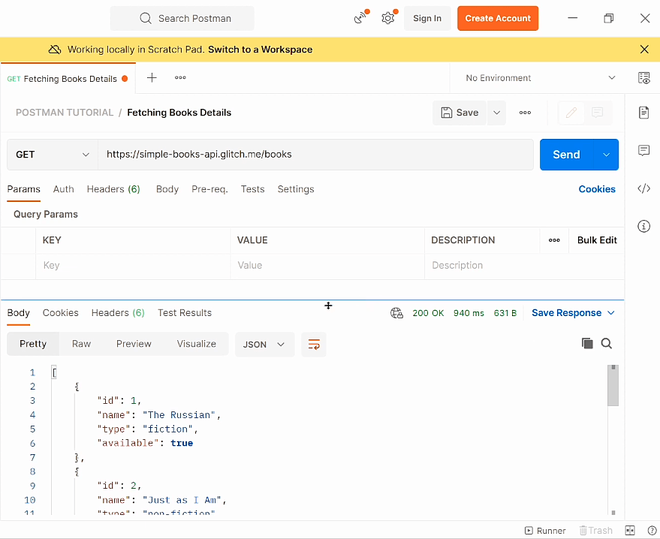The image size is (660, 539).
Task: Expand the Send button arrow options
Action: tap(606, 155)
